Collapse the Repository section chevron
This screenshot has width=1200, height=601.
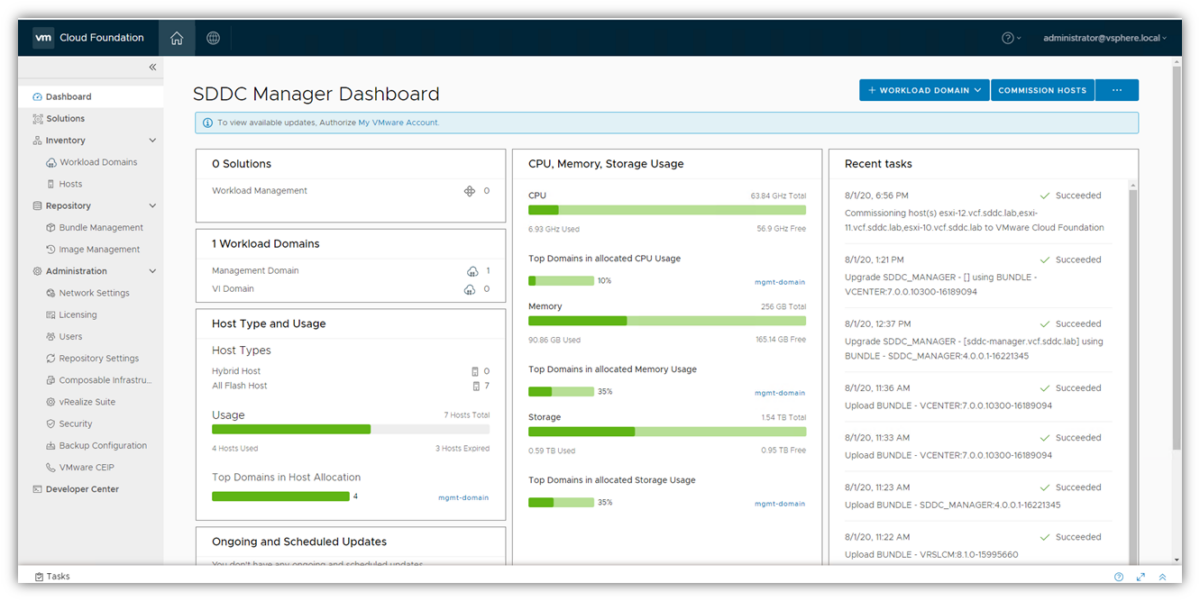coord(153,206)
